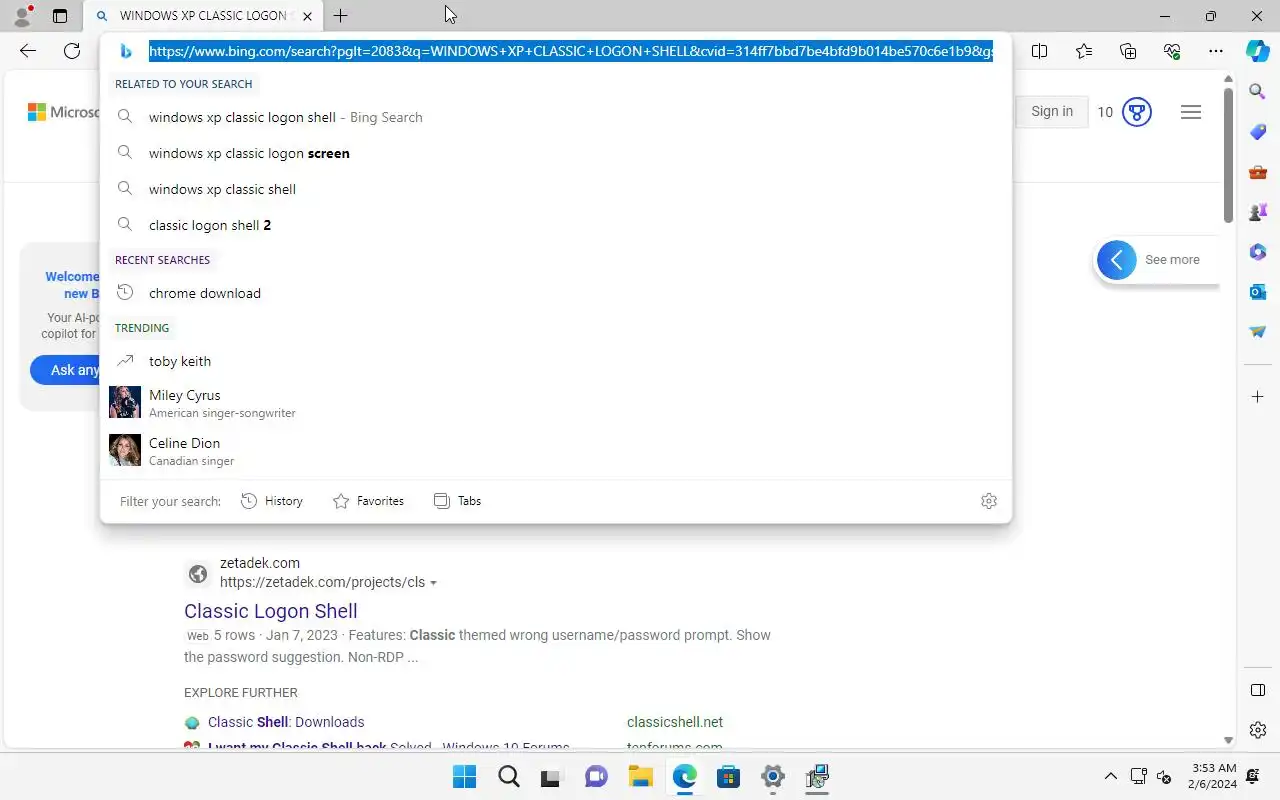Open Collections toolbar icon
1280x800 pixels.
point(1128,51)
